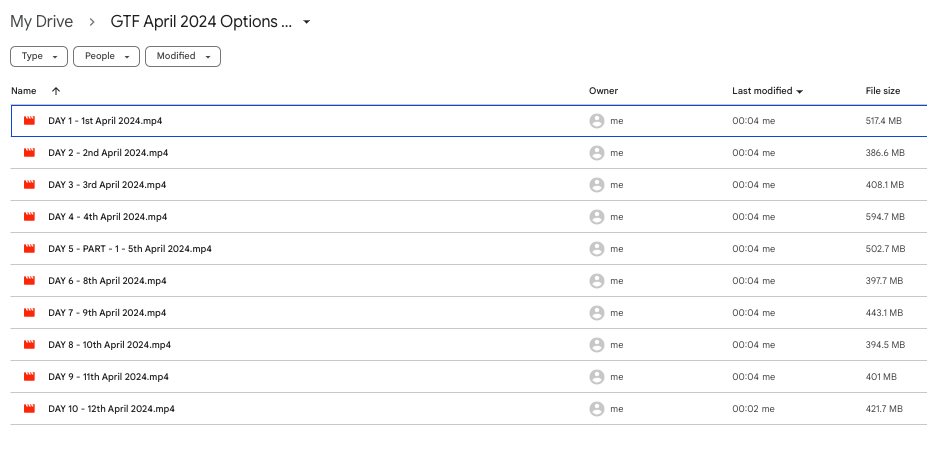Click the Name sort direction arrow
Viewport: 927px width, 451px height.
[x=56, y=91]
